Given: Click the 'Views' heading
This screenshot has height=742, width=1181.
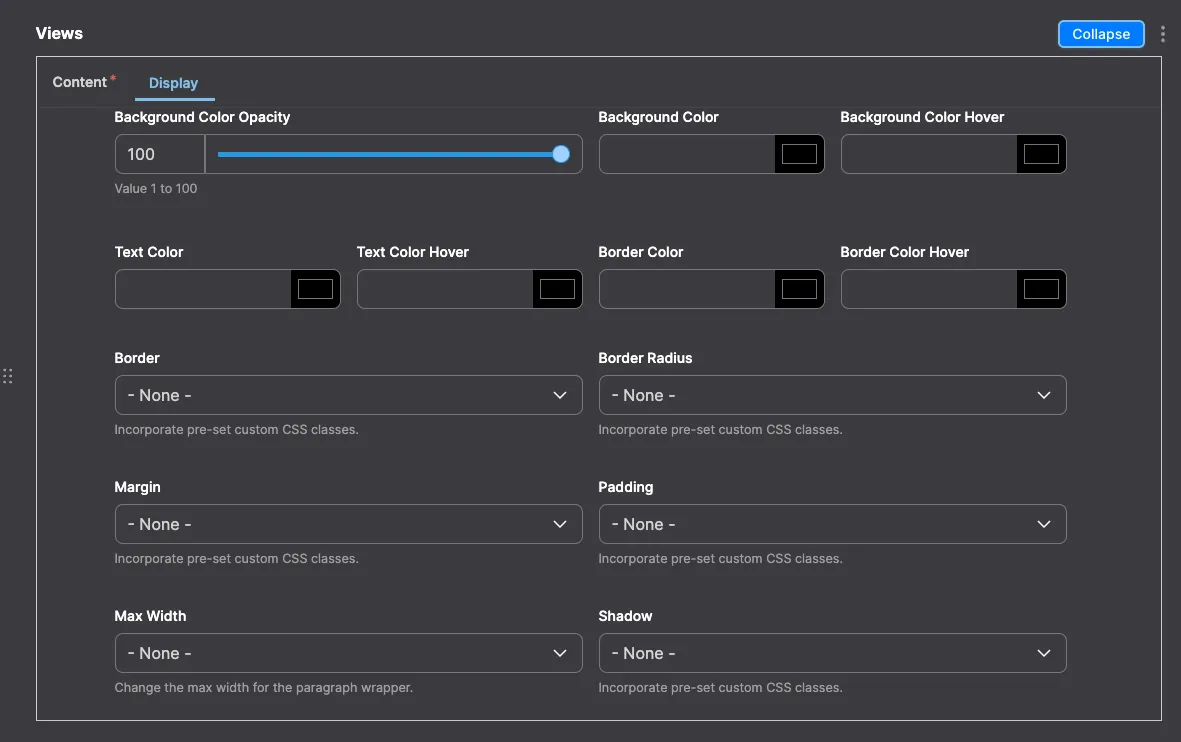Looking at the screenshot, I should tap(60, 33).
